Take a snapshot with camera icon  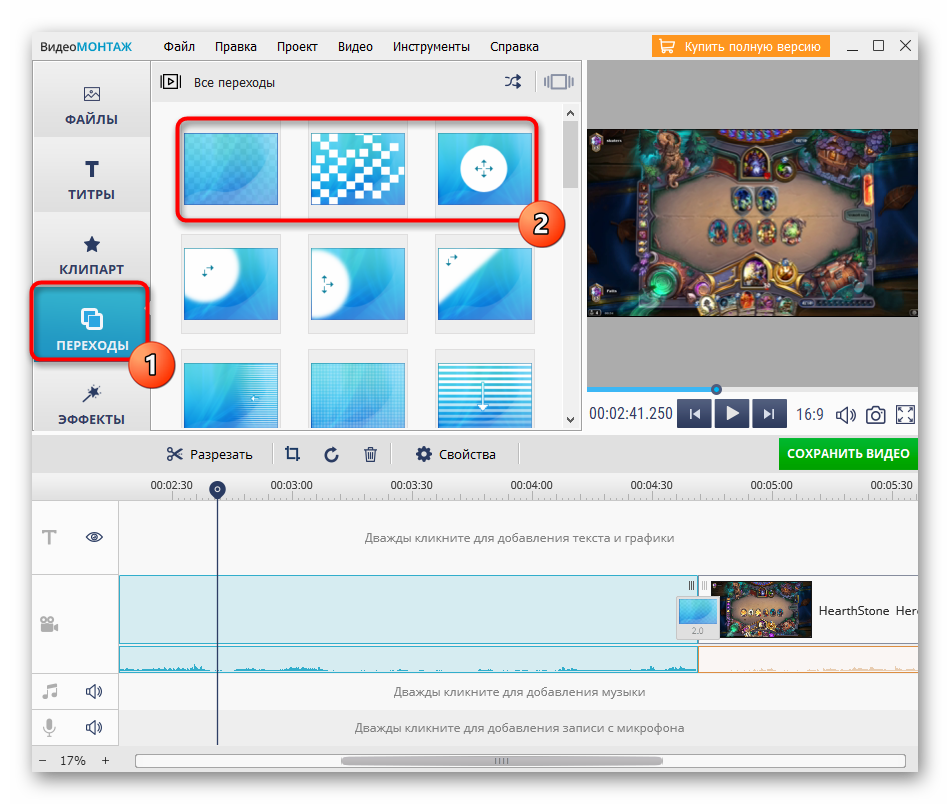[x=875, y=414]
